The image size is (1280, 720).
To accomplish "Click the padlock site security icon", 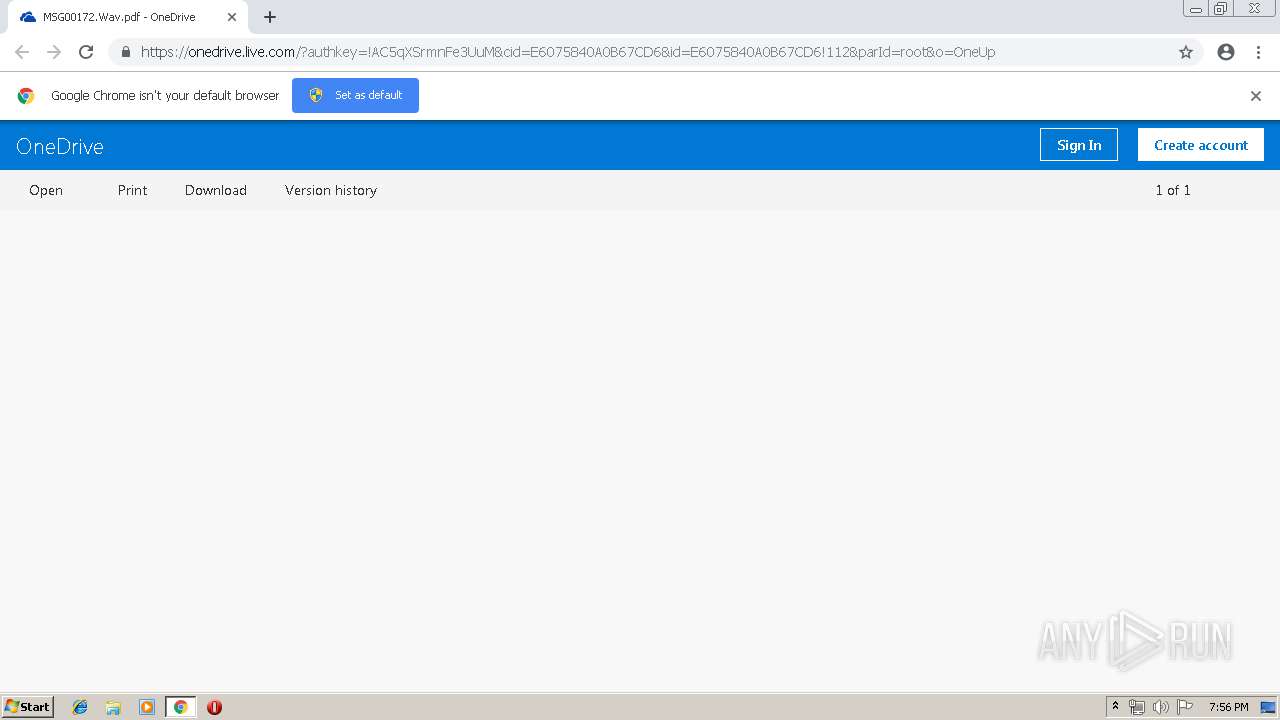I will tap(125, 52).
